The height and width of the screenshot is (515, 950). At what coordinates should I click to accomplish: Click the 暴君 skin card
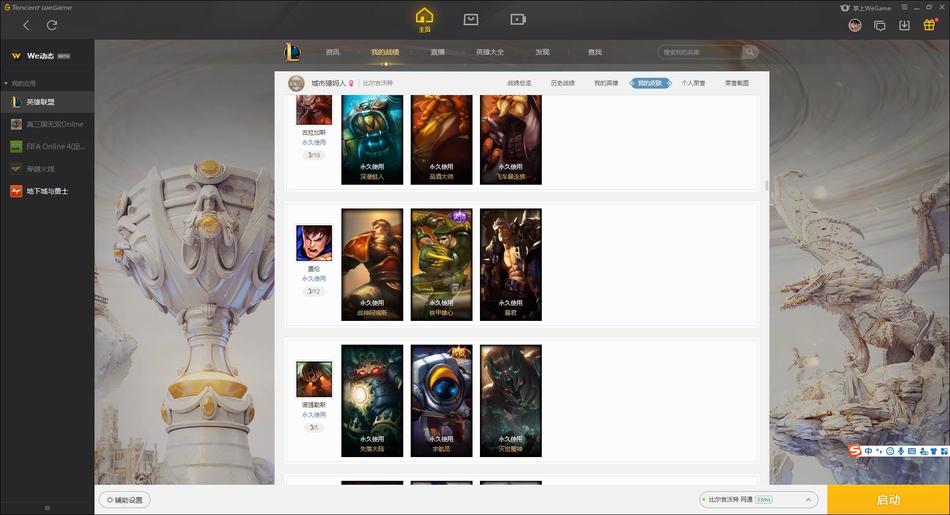[x=511, y=265]
